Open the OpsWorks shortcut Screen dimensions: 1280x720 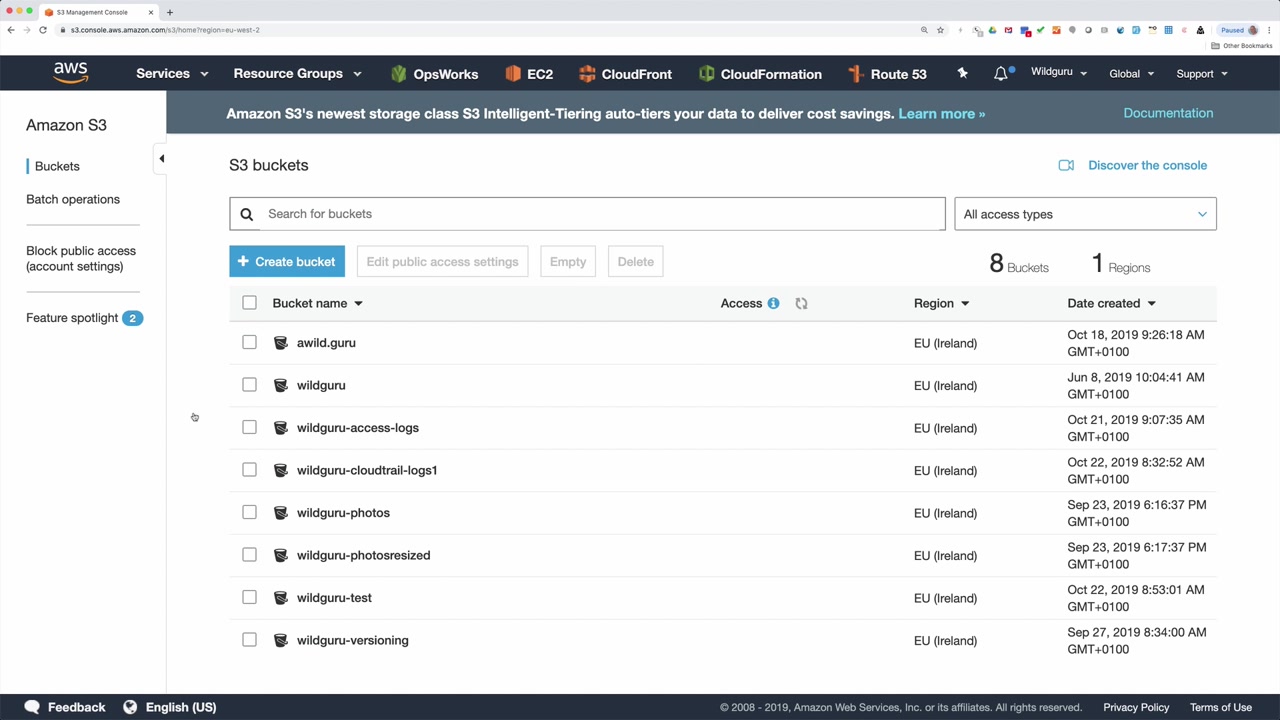434,73
